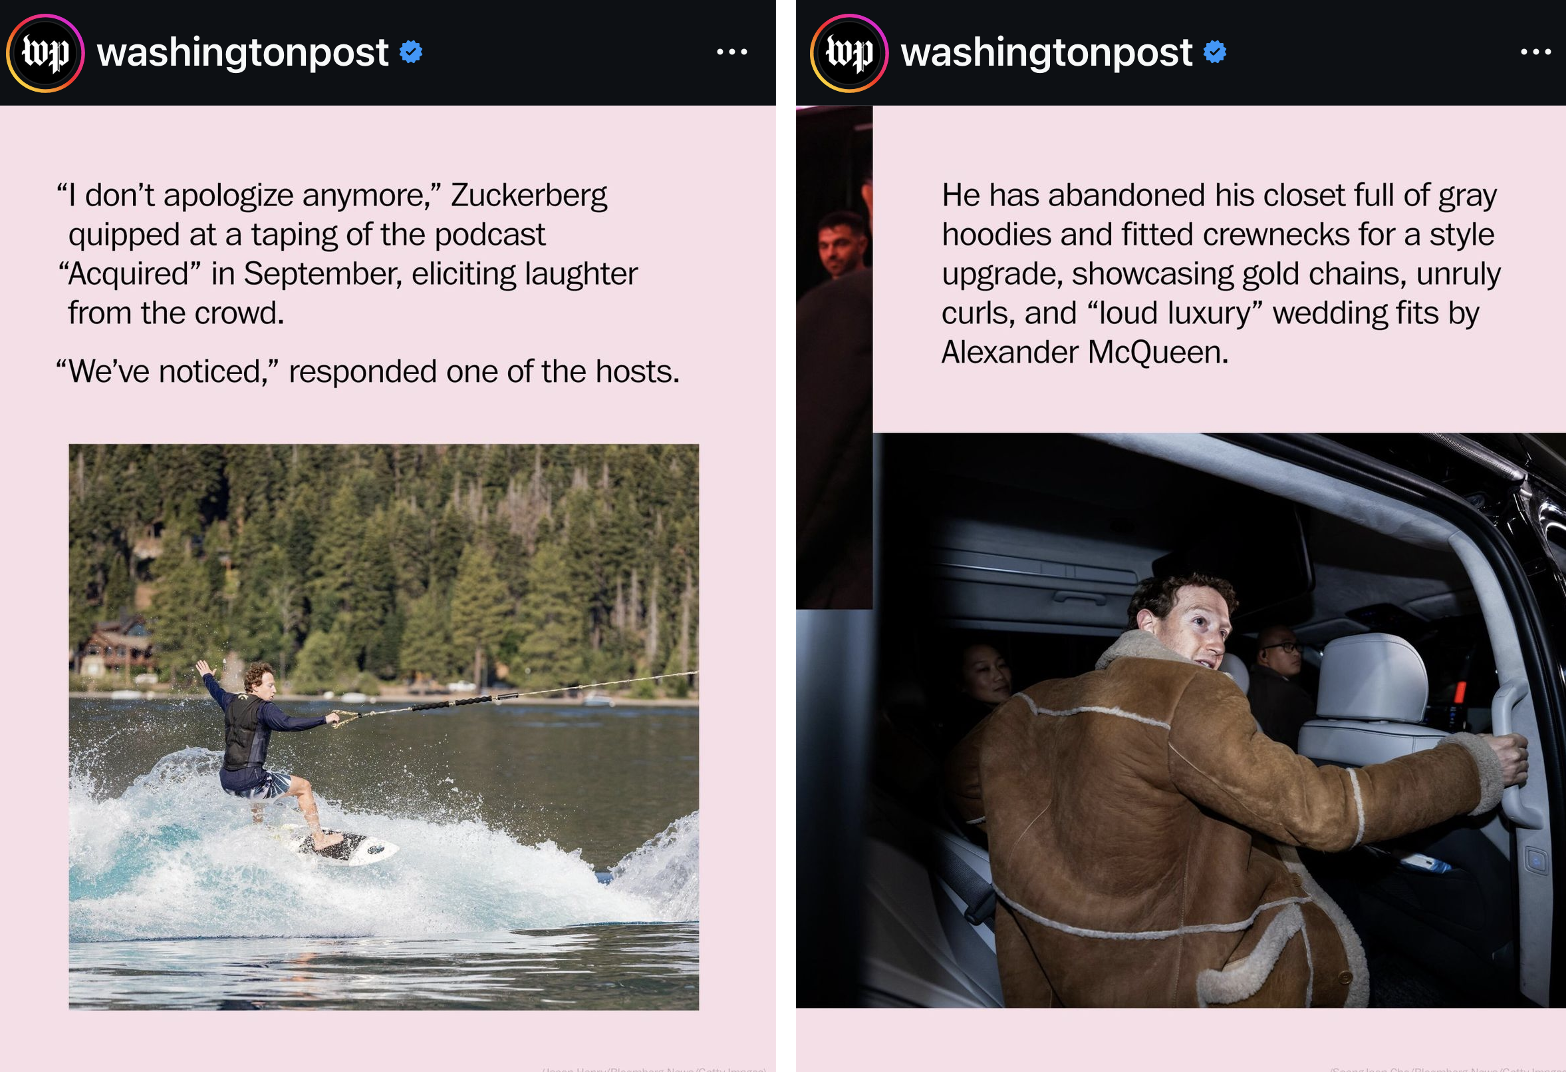Click the "We've noticed" response line

[x=368, y=371]
